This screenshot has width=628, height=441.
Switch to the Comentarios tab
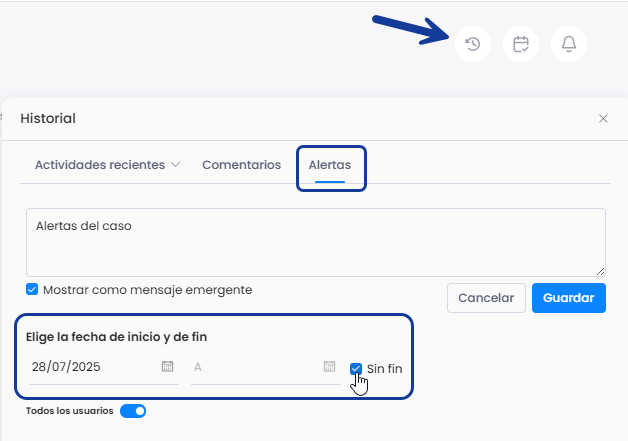[242, 165]
